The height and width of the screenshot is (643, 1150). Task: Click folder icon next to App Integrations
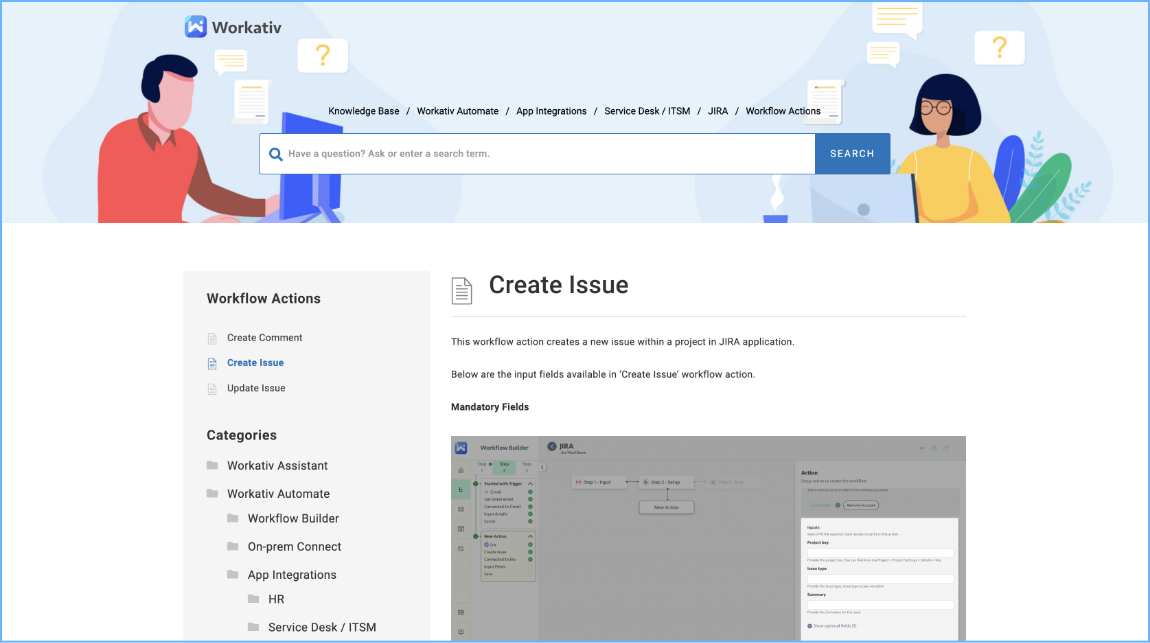pyautogui.click(x=233, y=574)
